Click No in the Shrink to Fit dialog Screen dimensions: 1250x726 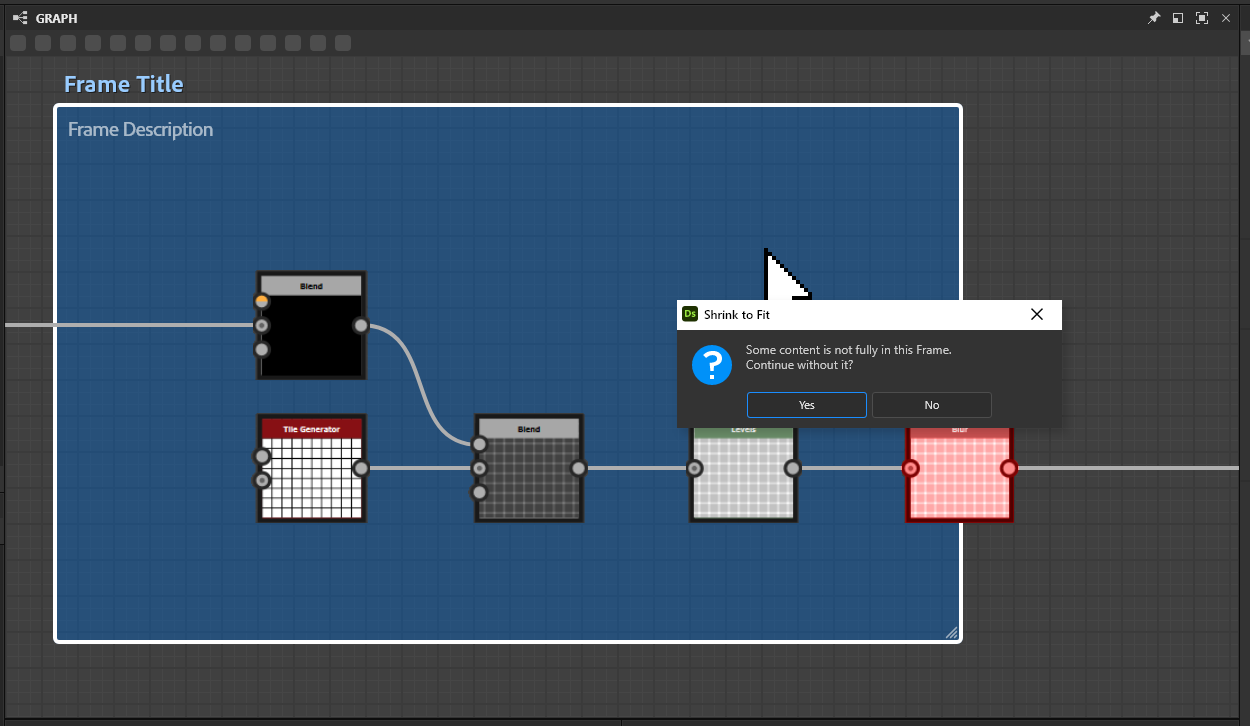(931, 405)
